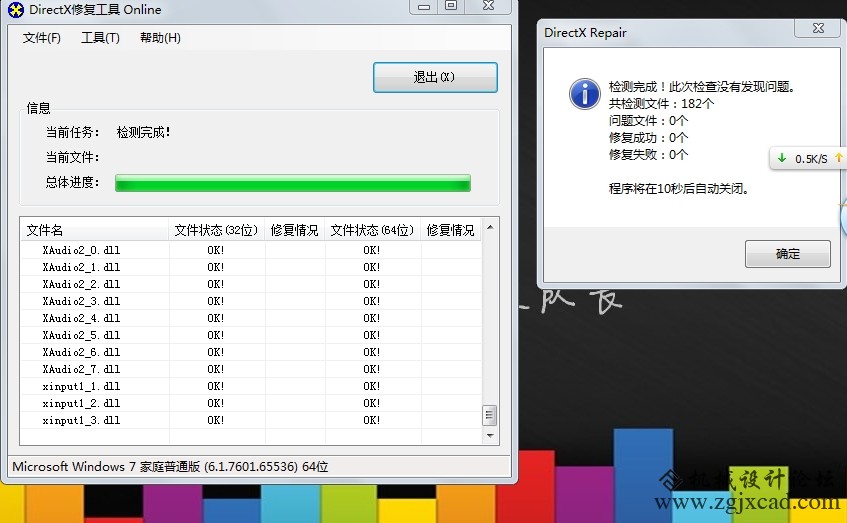
Task: Restore the DirectX修复工具 main window size
Action: tap(451, 5)
